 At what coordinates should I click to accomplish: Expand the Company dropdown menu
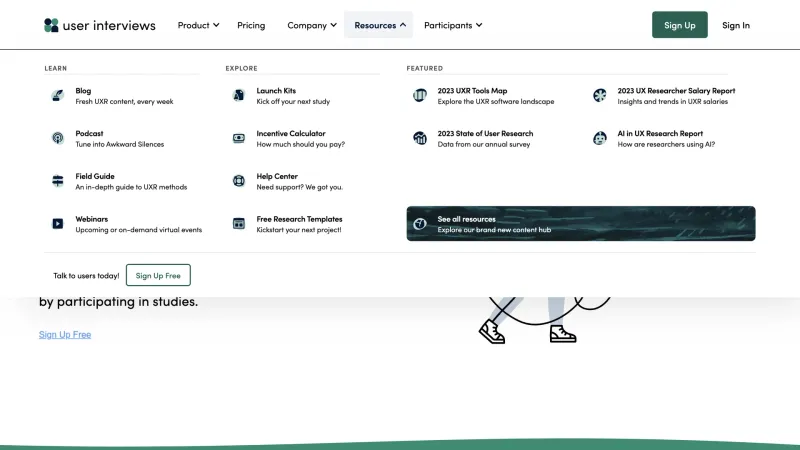(x=312, y=25)
